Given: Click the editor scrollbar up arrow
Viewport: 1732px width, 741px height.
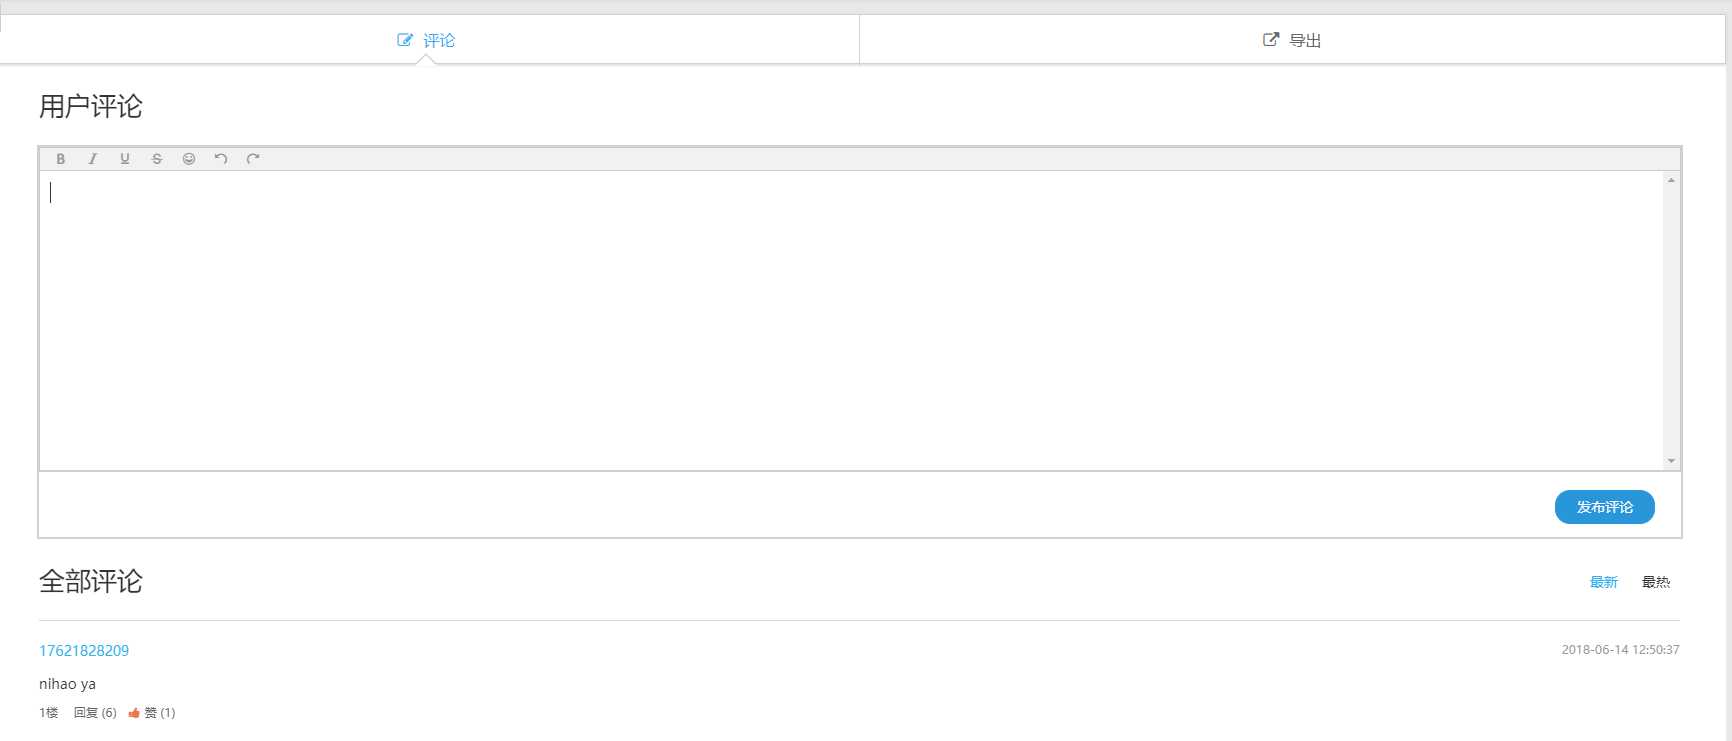Looking at the screenshot, I should coord(1671,180).
